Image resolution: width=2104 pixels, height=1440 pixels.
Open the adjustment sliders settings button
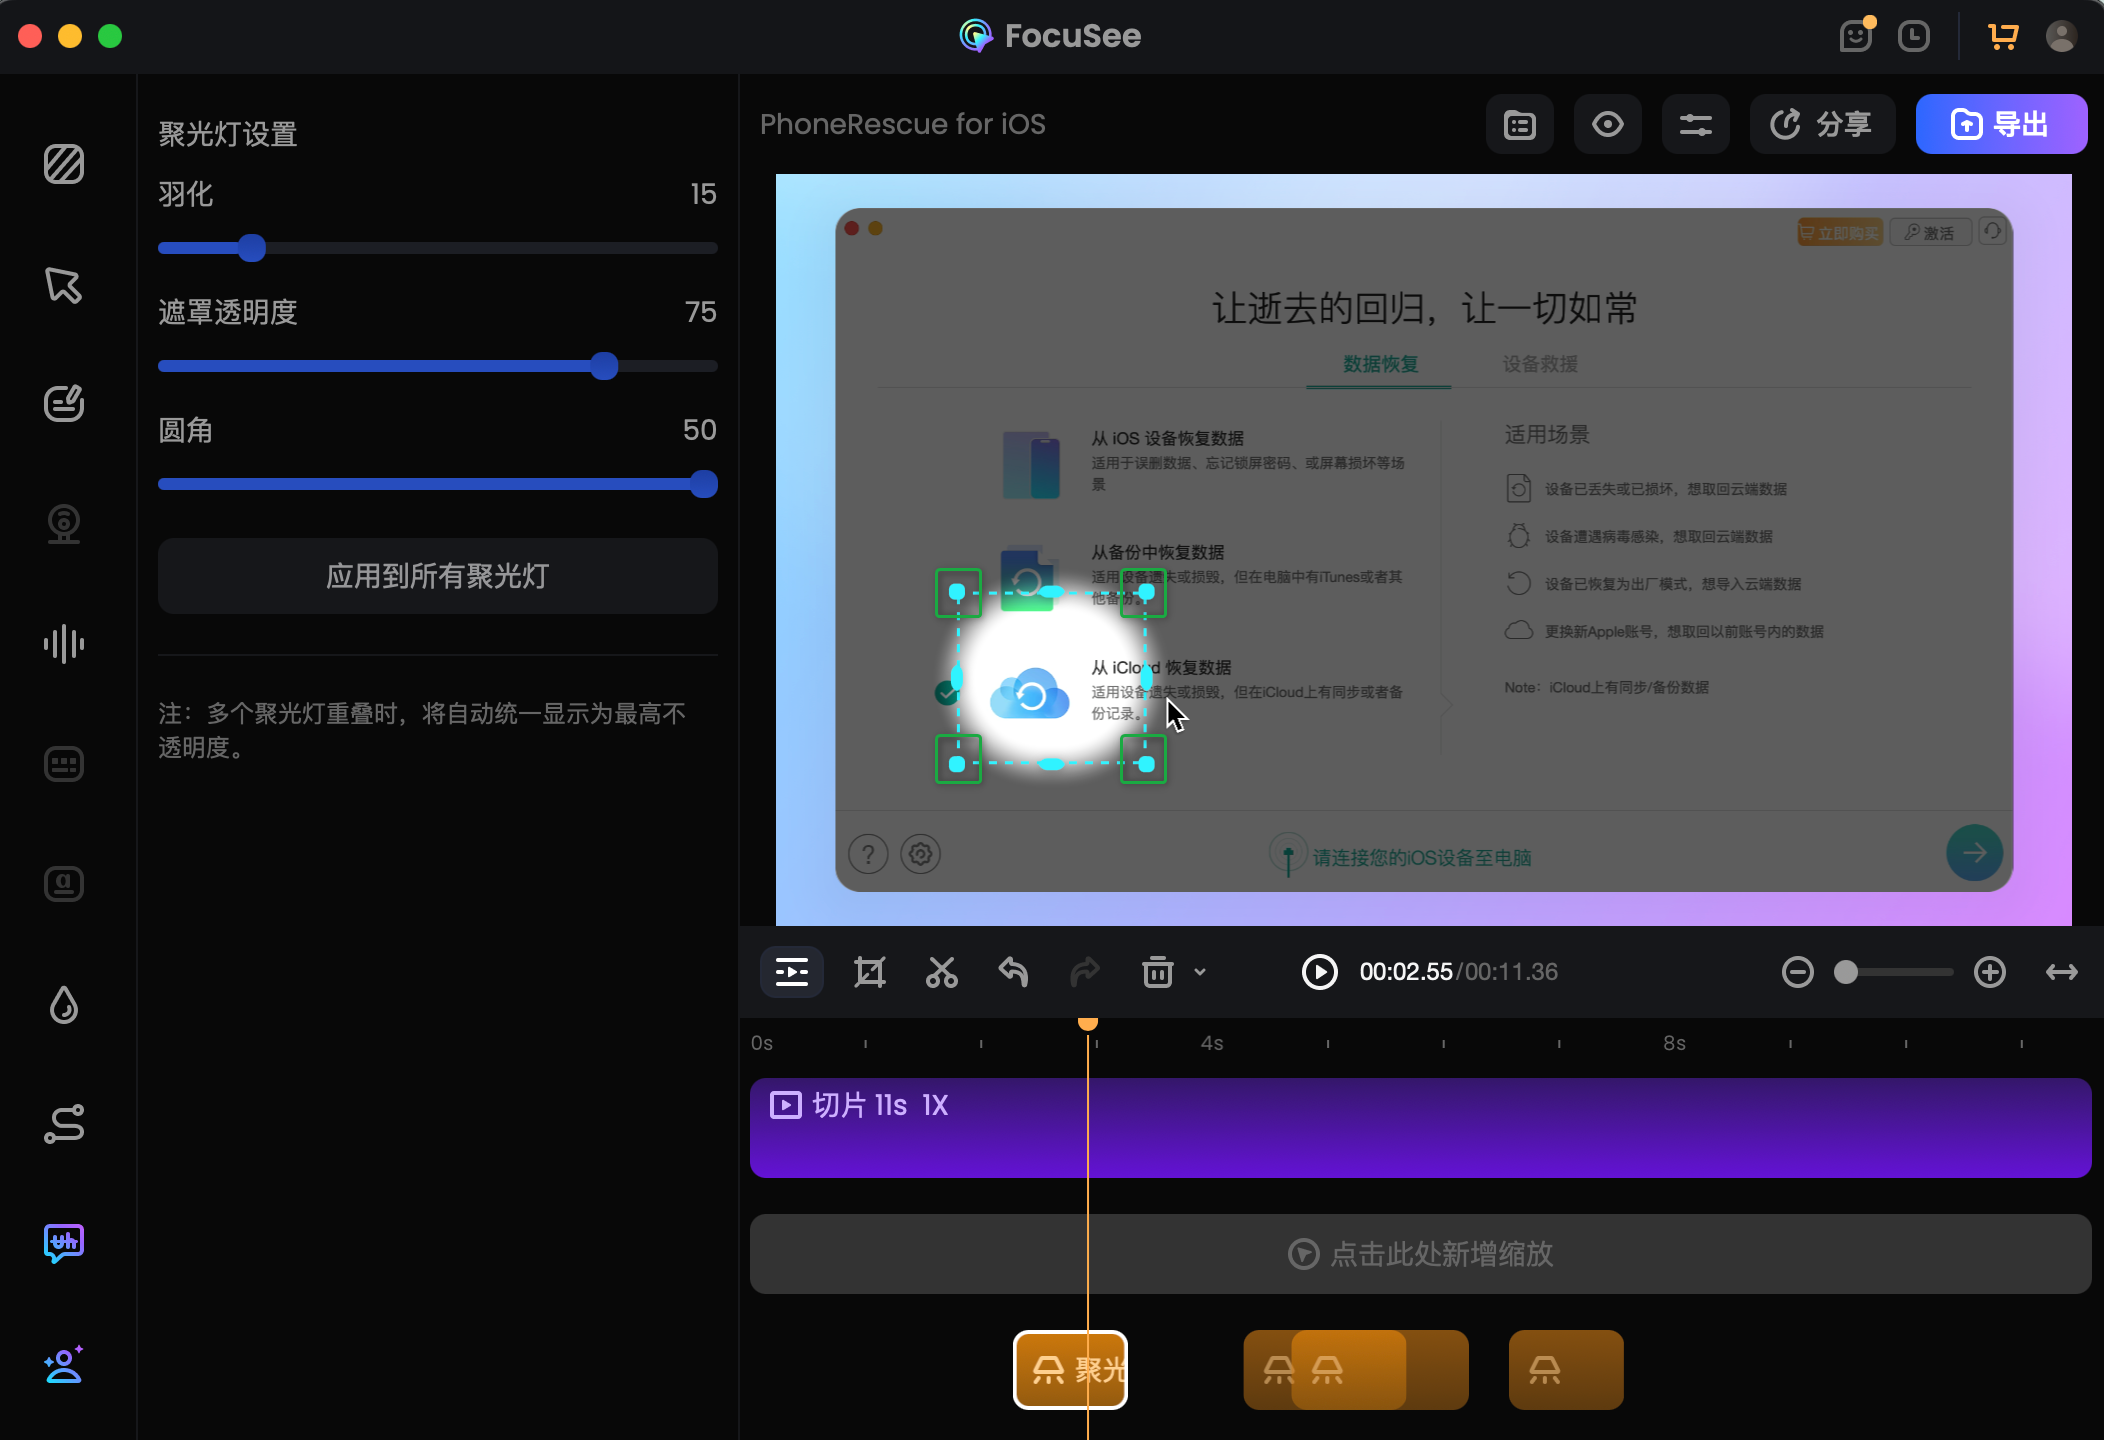pyautogui.click(x=1696, y=124)
